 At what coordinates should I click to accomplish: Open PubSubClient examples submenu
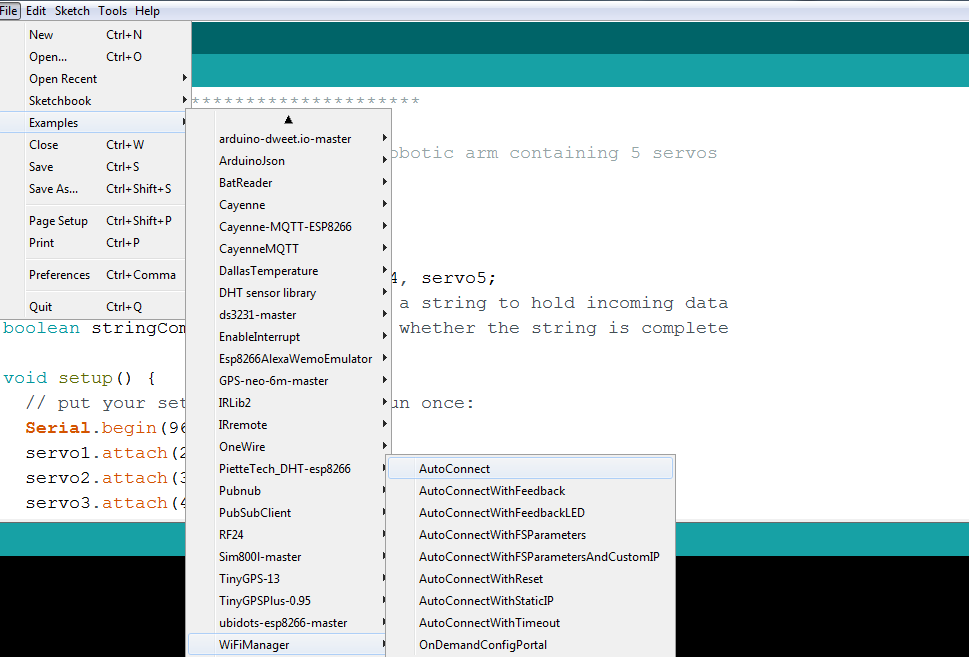tap(288, 513)
